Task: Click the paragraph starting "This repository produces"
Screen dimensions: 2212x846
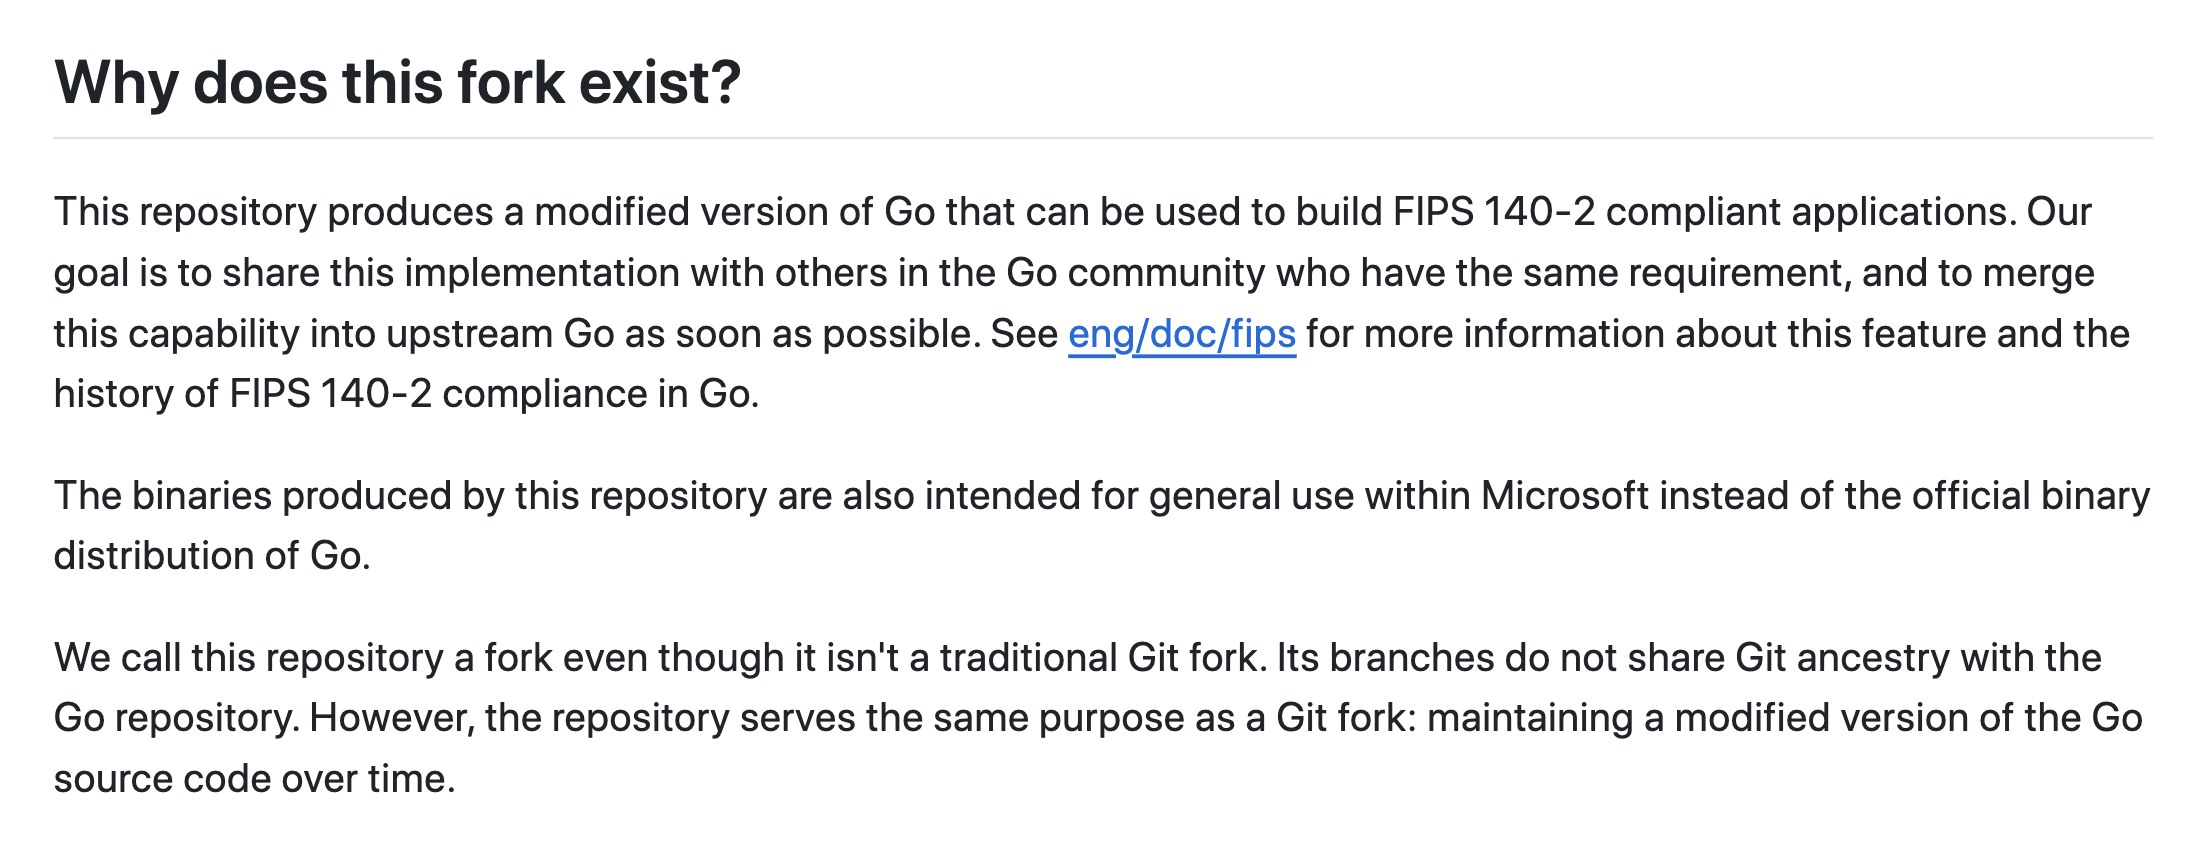Action: (x=1092, y=303)
